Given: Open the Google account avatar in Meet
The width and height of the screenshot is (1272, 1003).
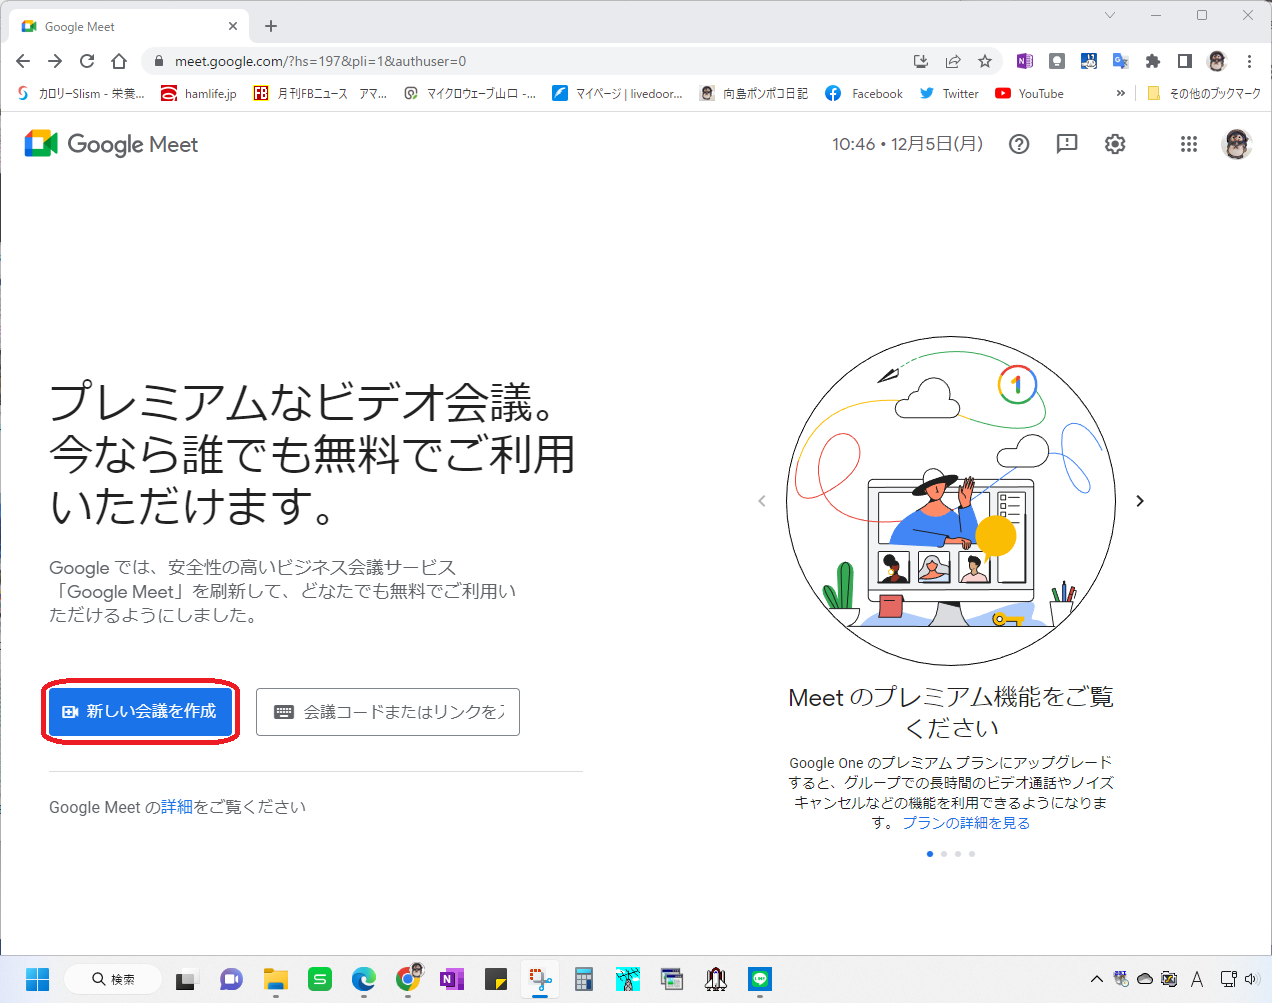Looking at the screenshot, I should (x=1237, y=144).
